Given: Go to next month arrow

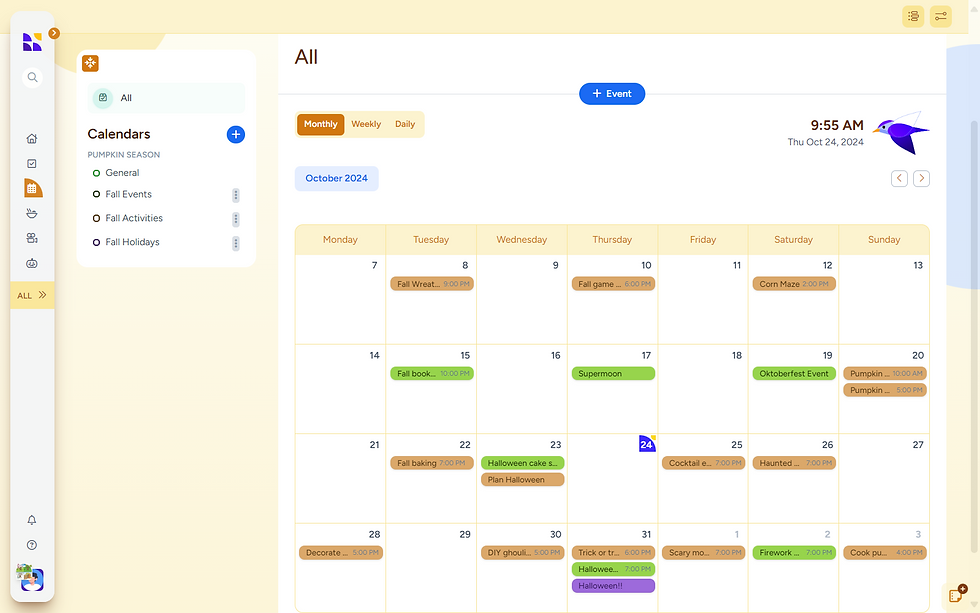Looking at the screenshot, I should pyautogui.click(x=921, y=179).
